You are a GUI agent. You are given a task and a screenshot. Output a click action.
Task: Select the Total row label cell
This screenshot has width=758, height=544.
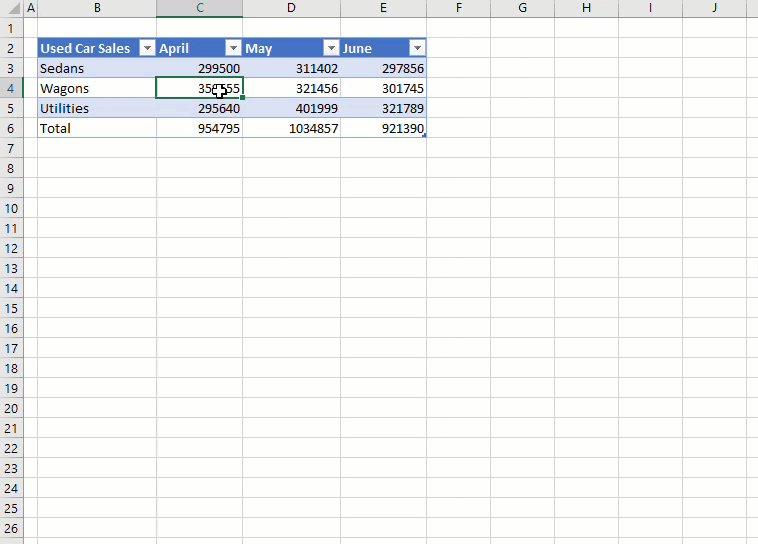tap(96, 128)
